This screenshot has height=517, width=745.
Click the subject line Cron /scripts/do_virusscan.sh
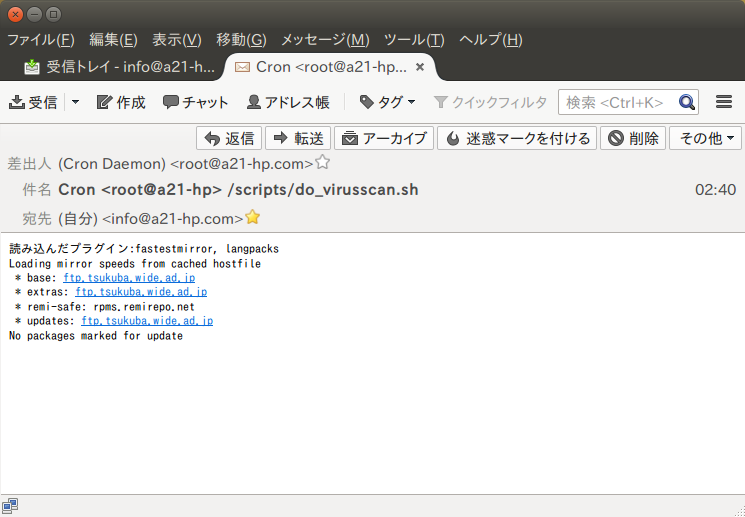pos(238,190)
